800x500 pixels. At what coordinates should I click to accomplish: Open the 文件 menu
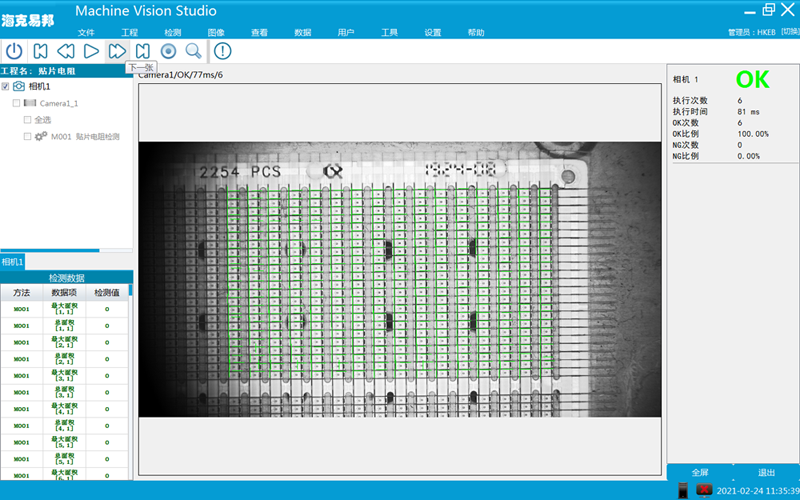(x=86, y=33)
